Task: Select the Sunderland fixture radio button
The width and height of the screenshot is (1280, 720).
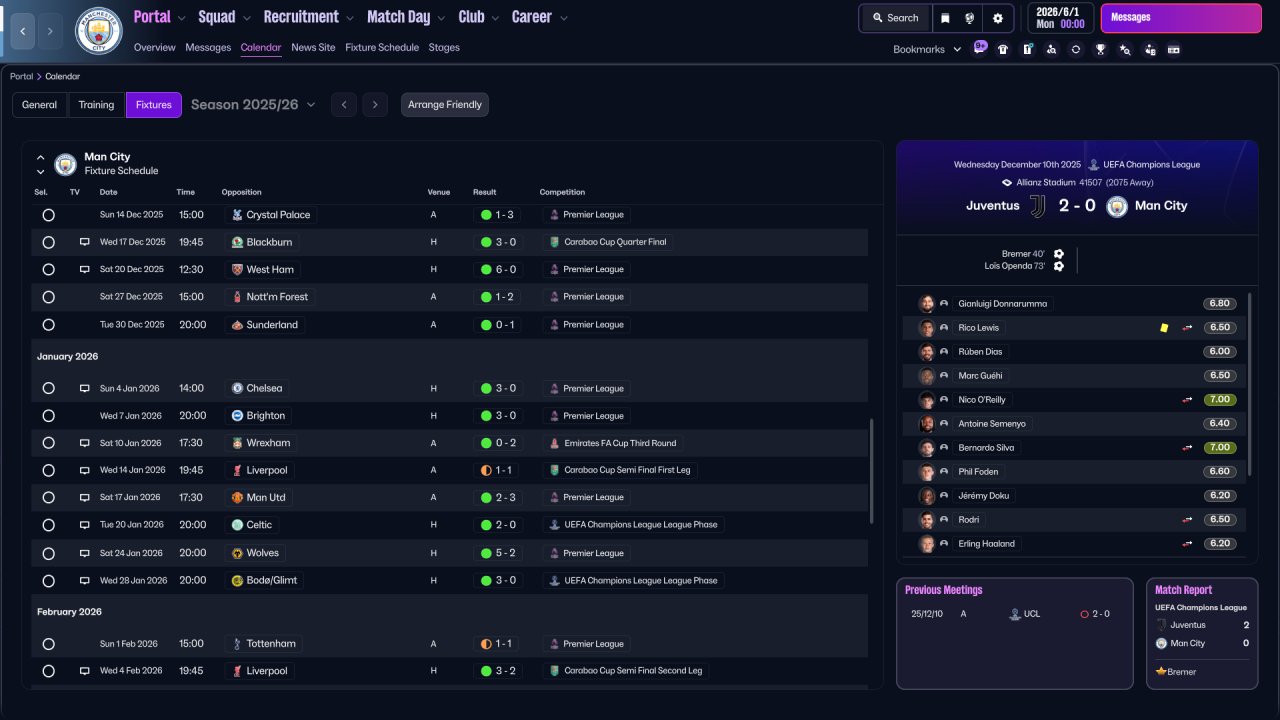Action: point(48,325)
